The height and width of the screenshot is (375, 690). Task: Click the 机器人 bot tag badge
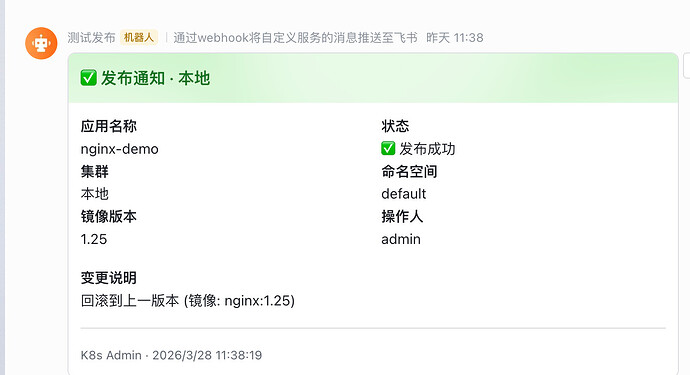tap(139, 38)
